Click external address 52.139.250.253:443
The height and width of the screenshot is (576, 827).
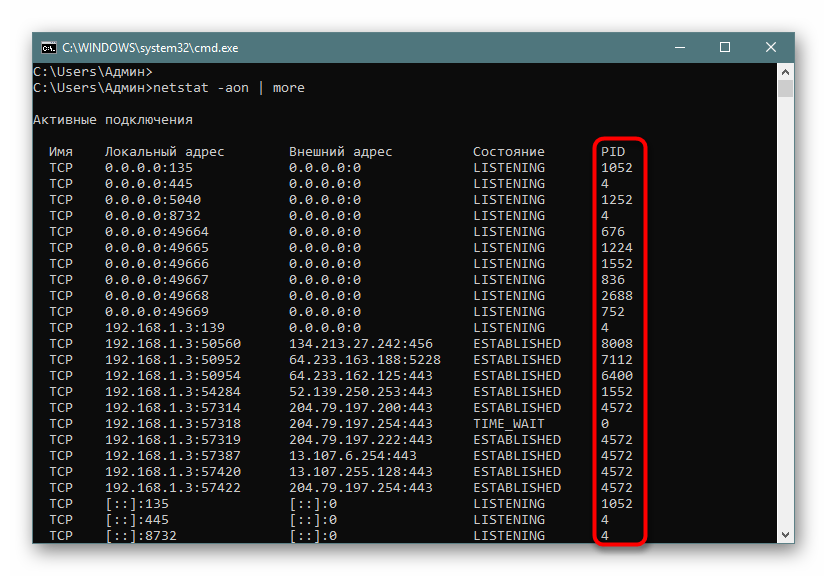coord(361,392)
